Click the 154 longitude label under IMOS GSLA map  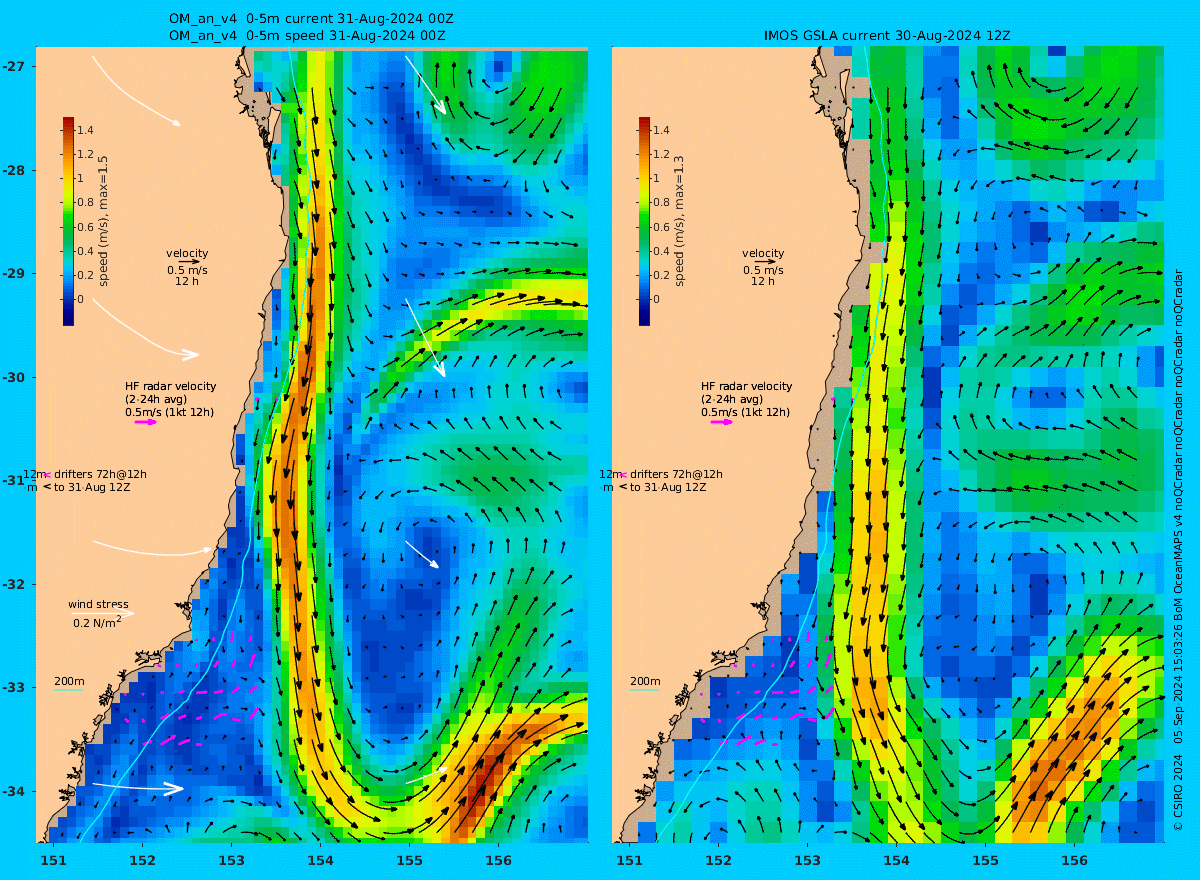pyautogui.click(x=896, y=860)
